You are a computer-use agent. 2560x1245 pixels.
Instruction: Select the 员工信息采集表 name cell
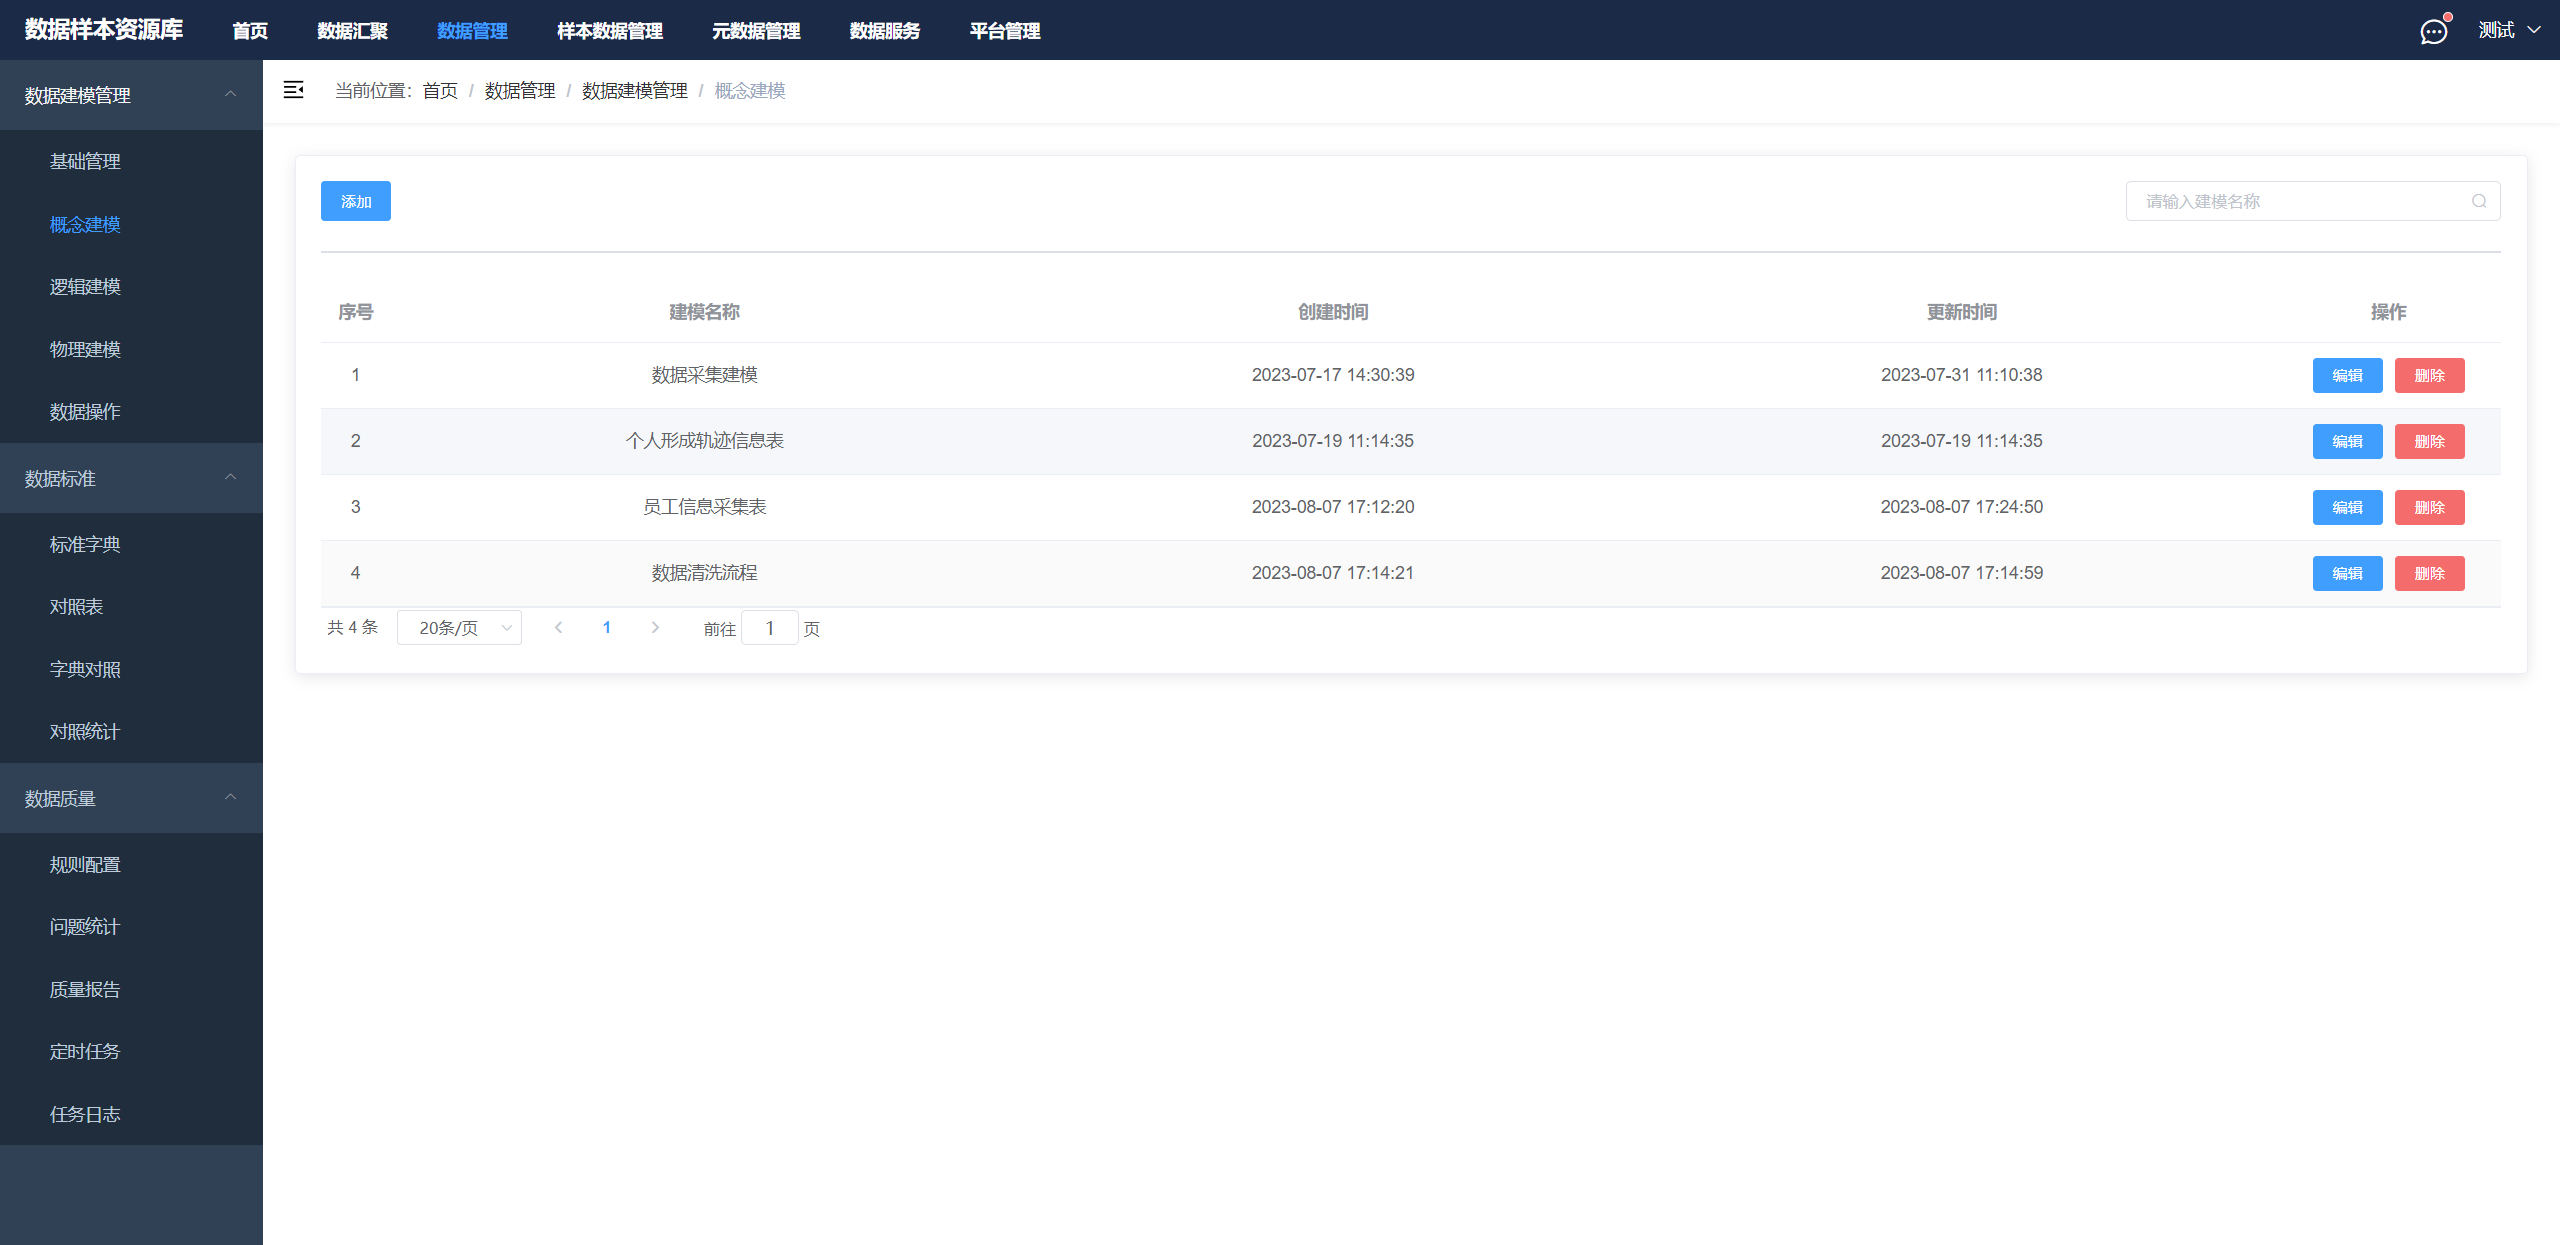coord(704,507)
